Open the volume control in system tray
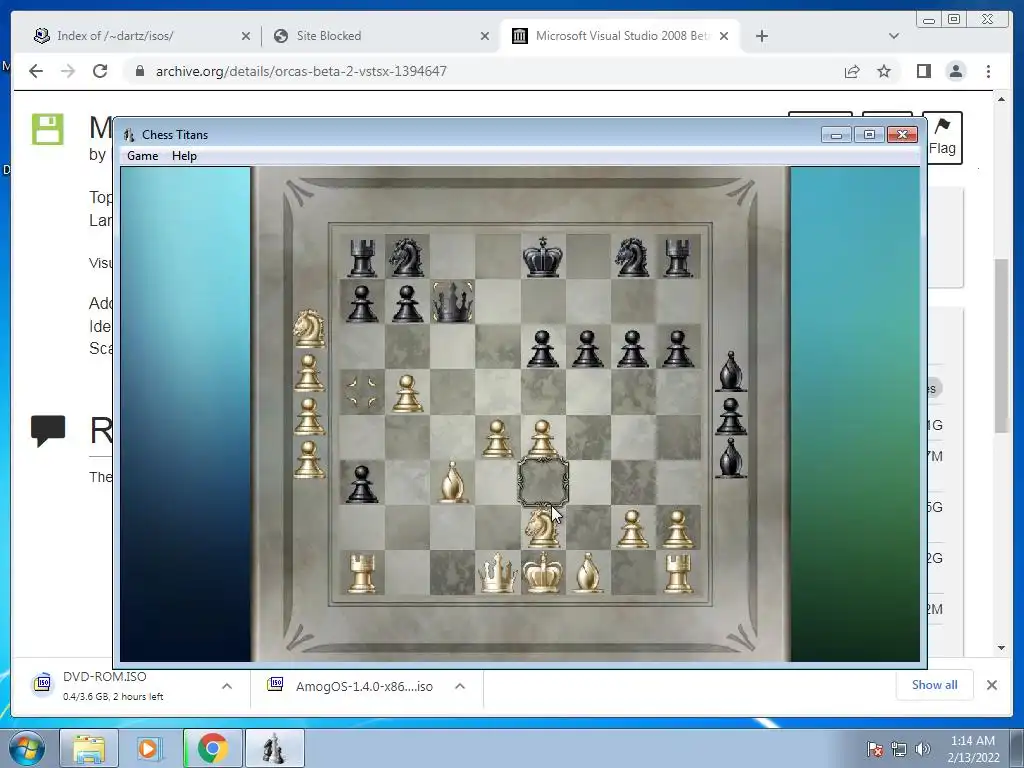The width and height of the screenshot is (1024, 768). coord(923,749)
